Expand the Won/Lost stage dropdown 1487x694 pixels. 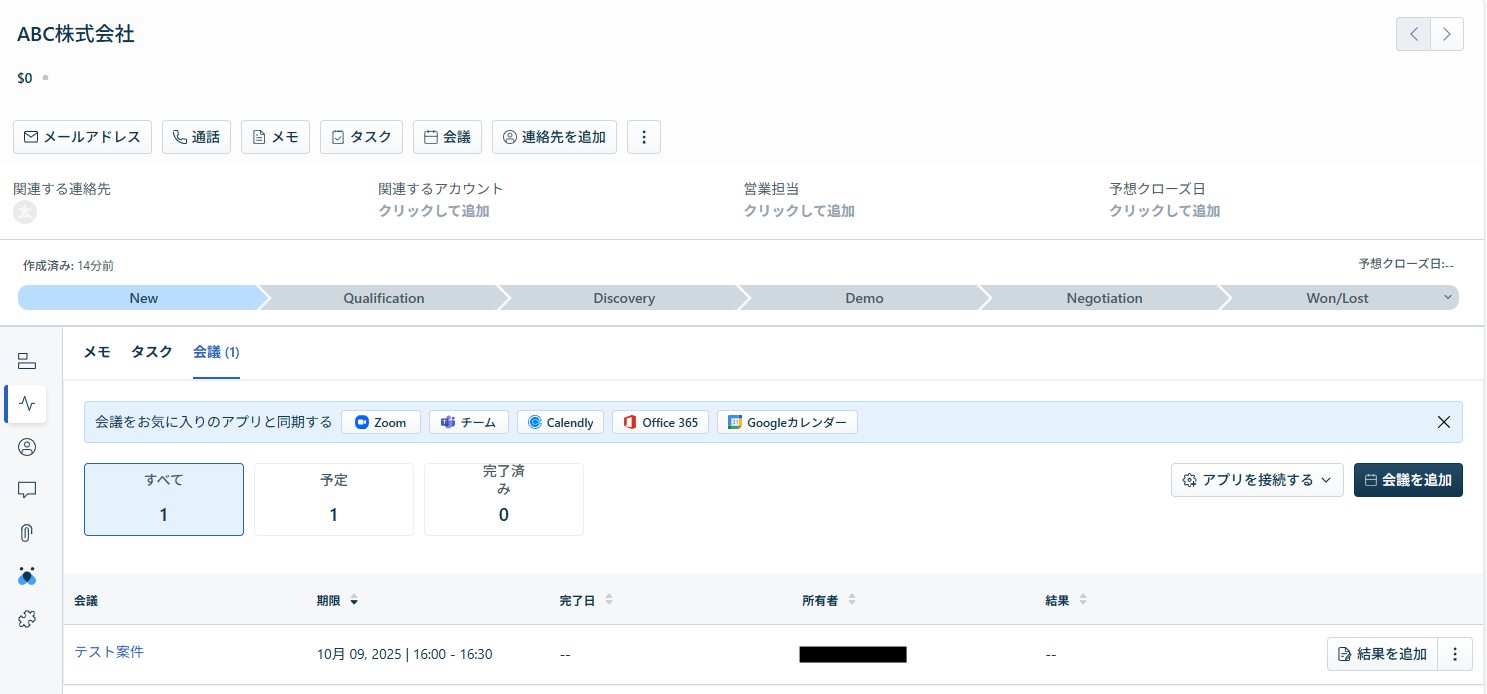[1447, 298]
